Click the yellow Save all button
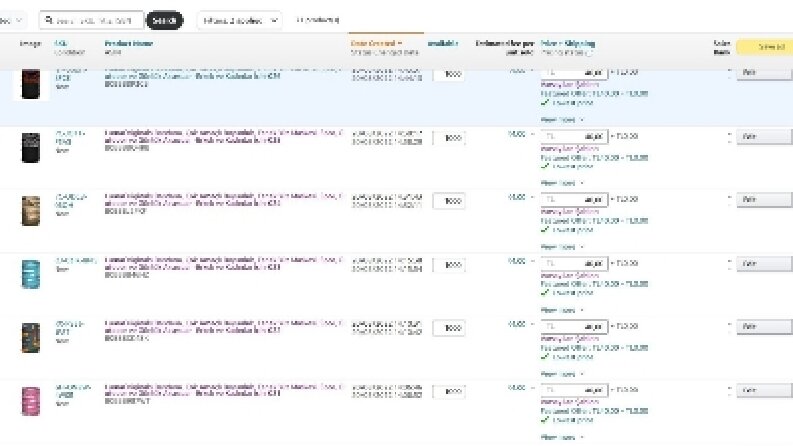 coord(765,47)
